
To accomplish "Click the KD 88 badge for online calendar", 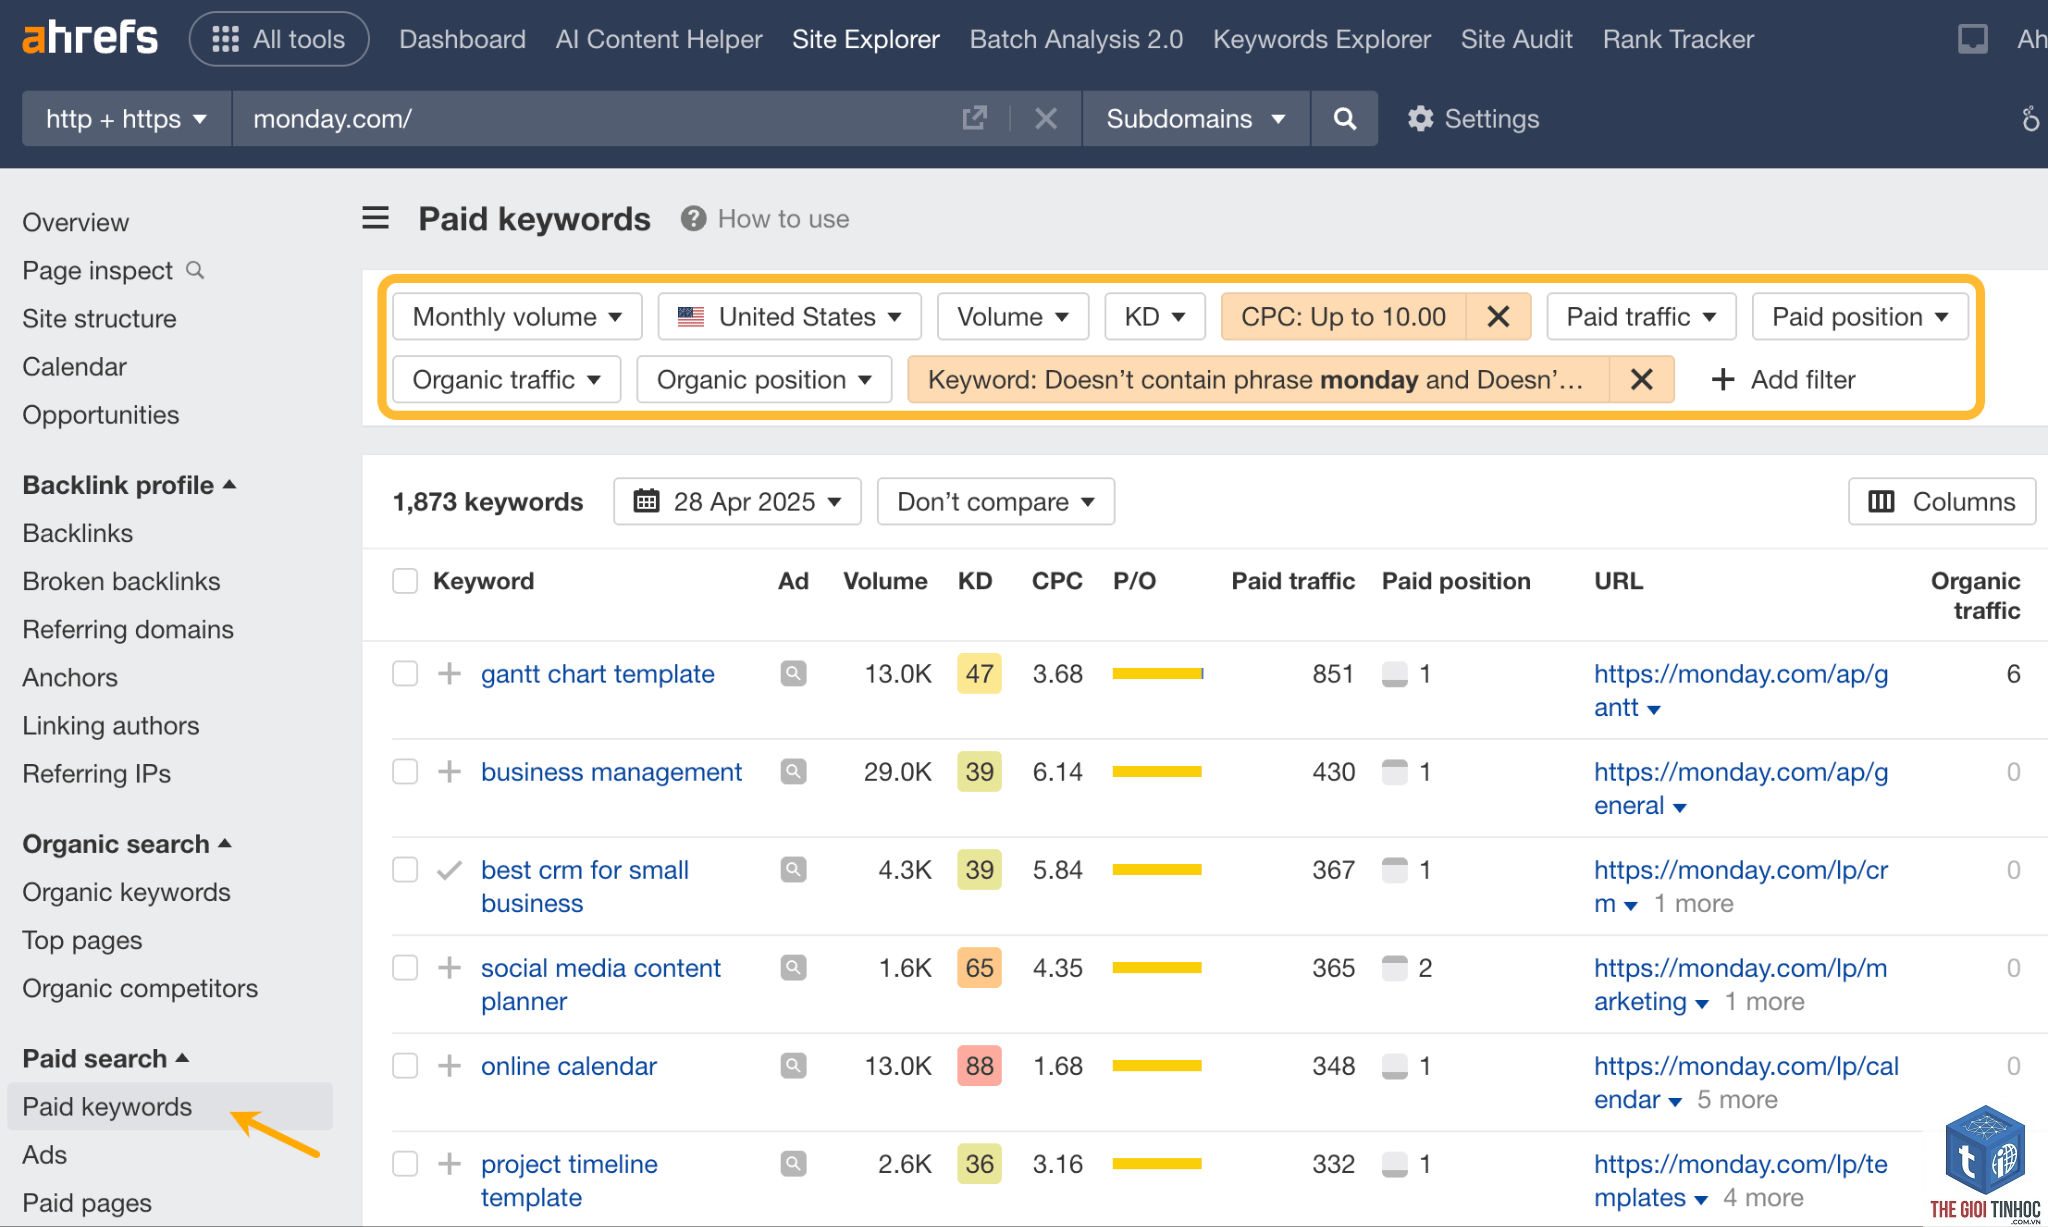I will (979, 1065).
